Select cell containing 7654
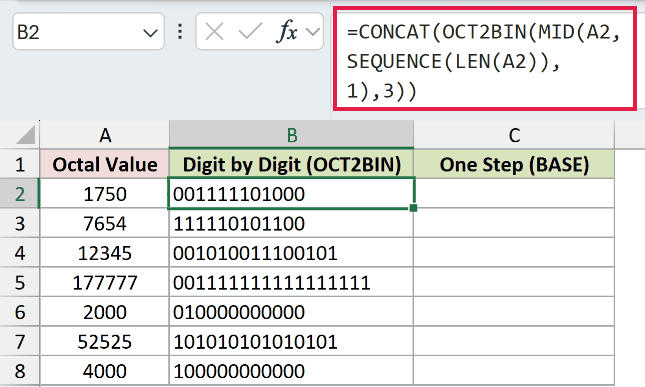645x387 pixels. 104,223
